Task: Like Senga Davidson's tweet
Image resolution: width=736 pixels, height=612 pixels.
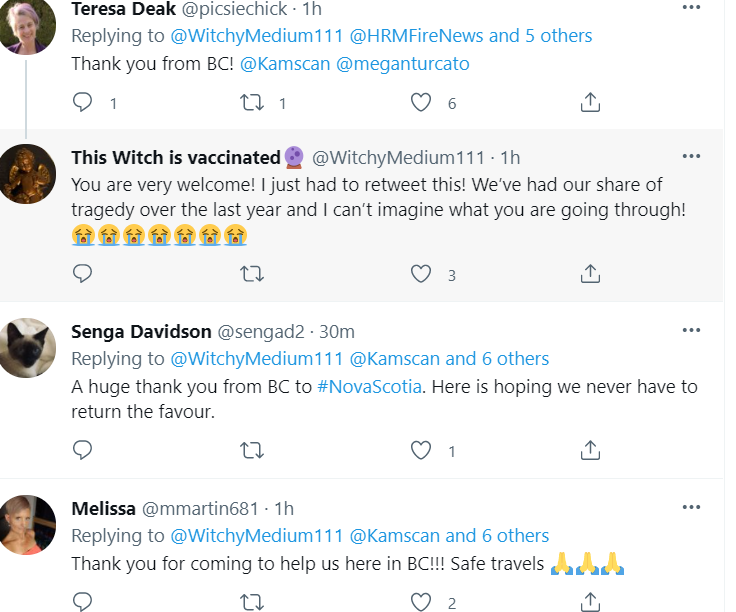Action: point(422,450)
